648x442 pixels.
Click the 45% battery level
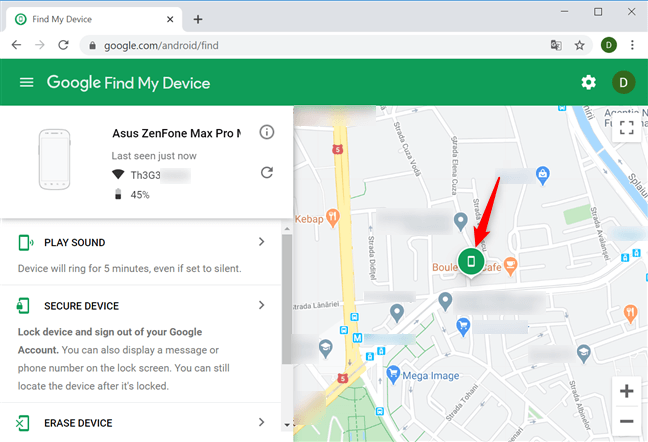140,195
